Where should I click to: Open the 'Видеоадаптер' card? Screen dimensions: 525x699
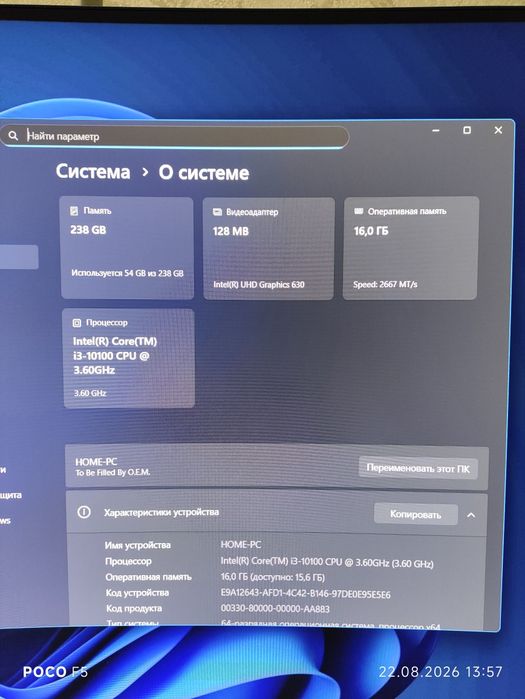pyautogui.click(x=268, y=249)
